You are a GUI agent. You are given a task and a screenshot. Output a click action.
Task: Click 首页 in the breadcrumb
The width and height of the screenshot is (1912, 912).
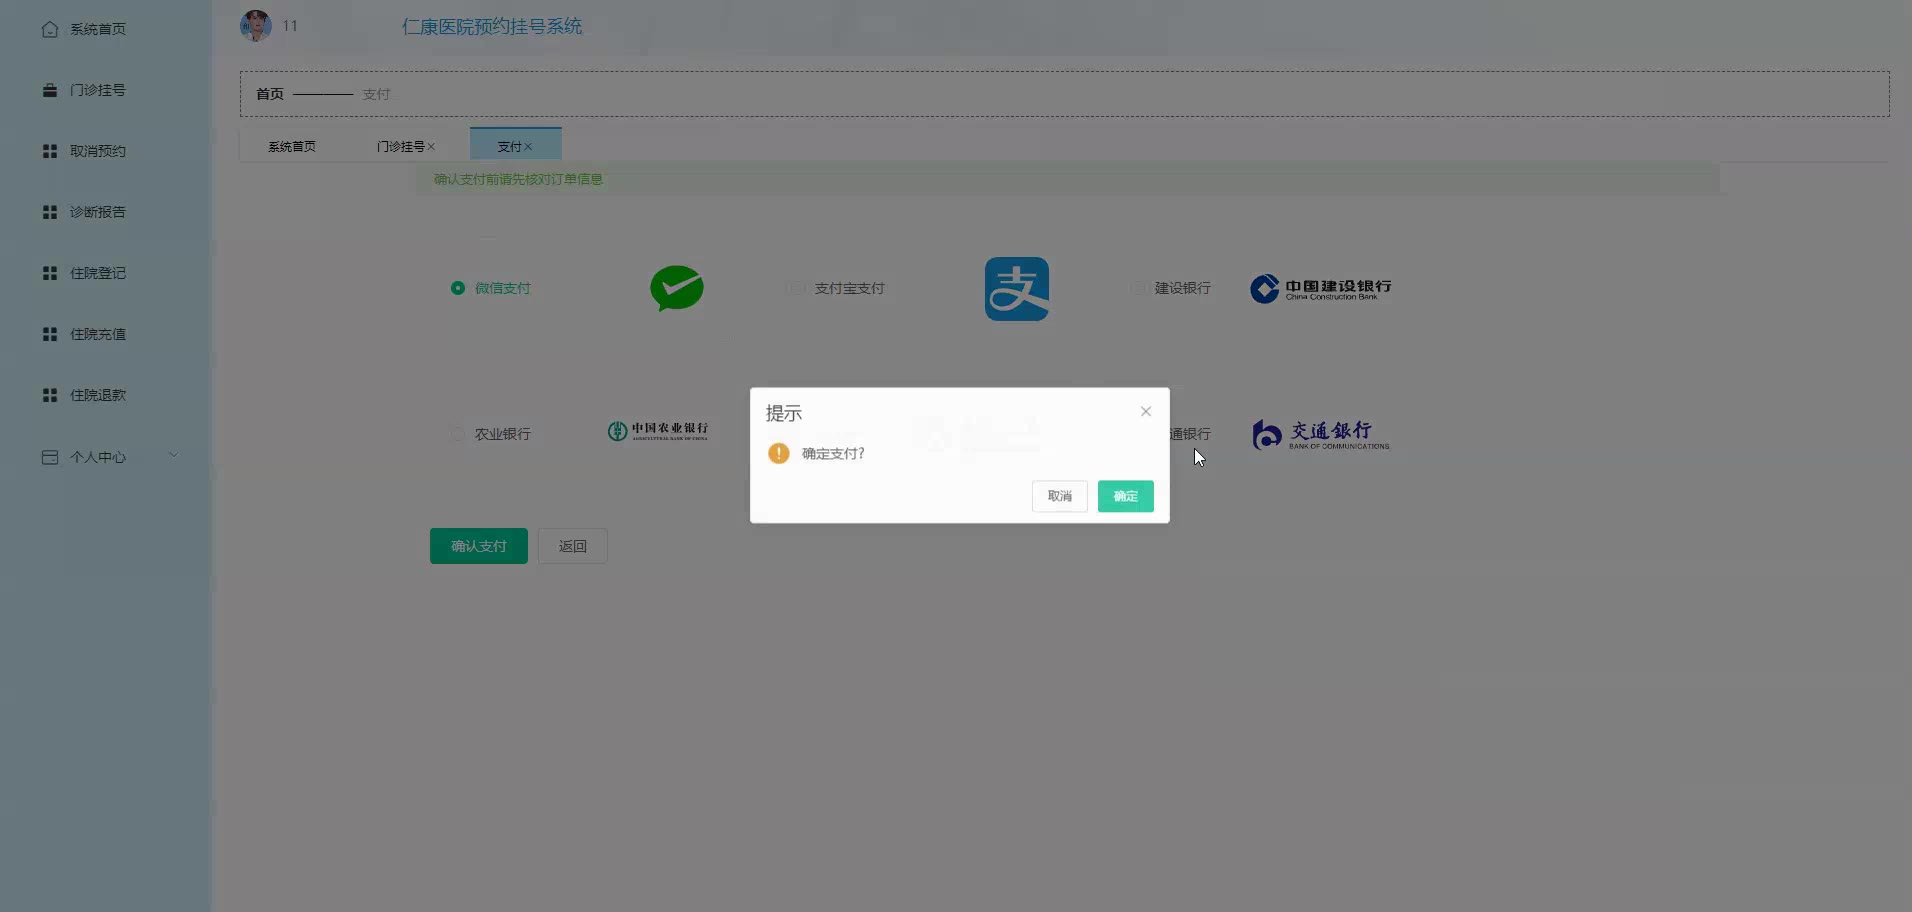270,94
